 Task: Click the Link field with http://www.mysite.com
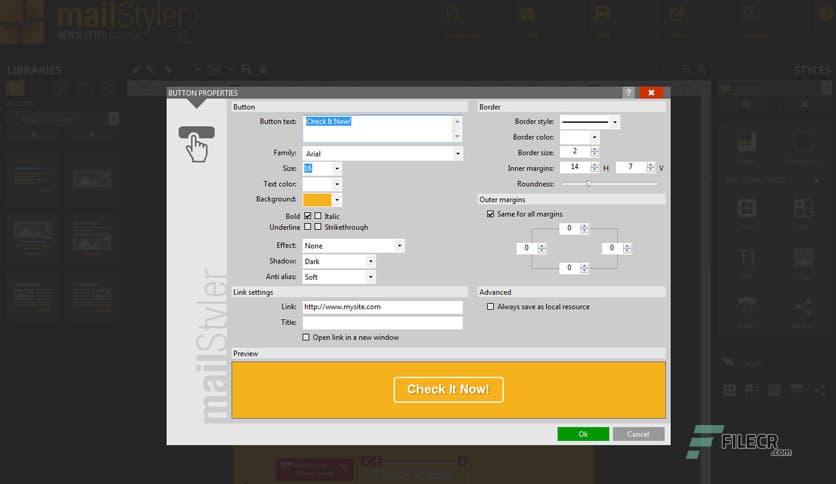coord(383,307)
